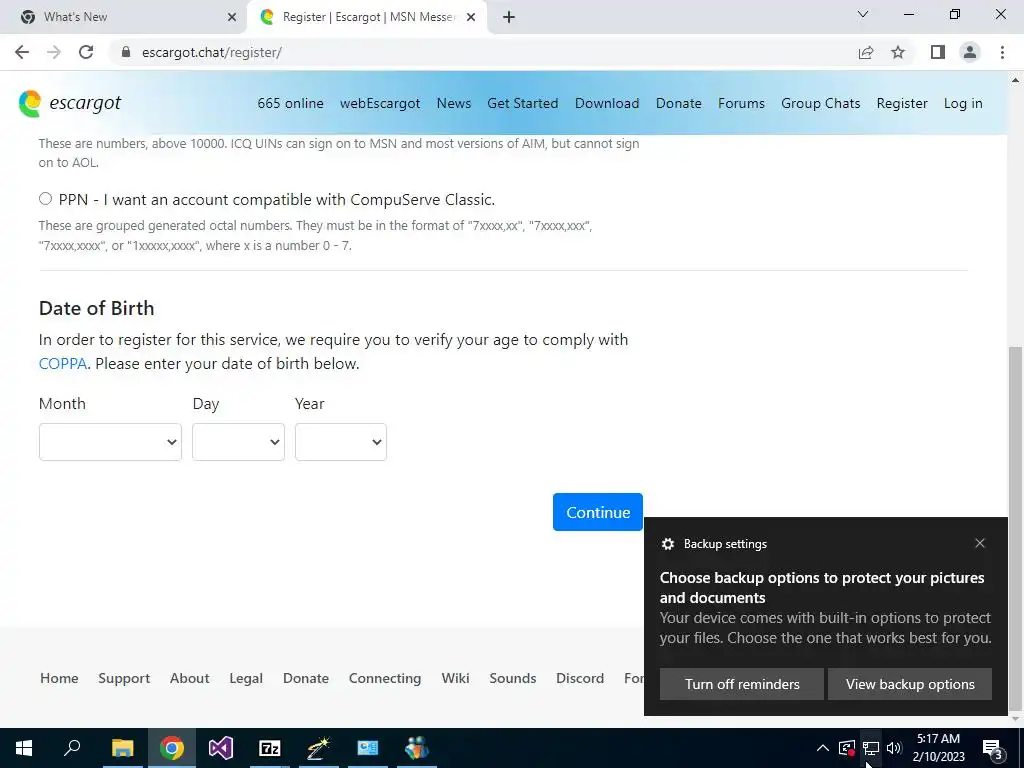Click the 665 online counter
The width and height of the screenshot is (1024, 768).
coord(290,103)
